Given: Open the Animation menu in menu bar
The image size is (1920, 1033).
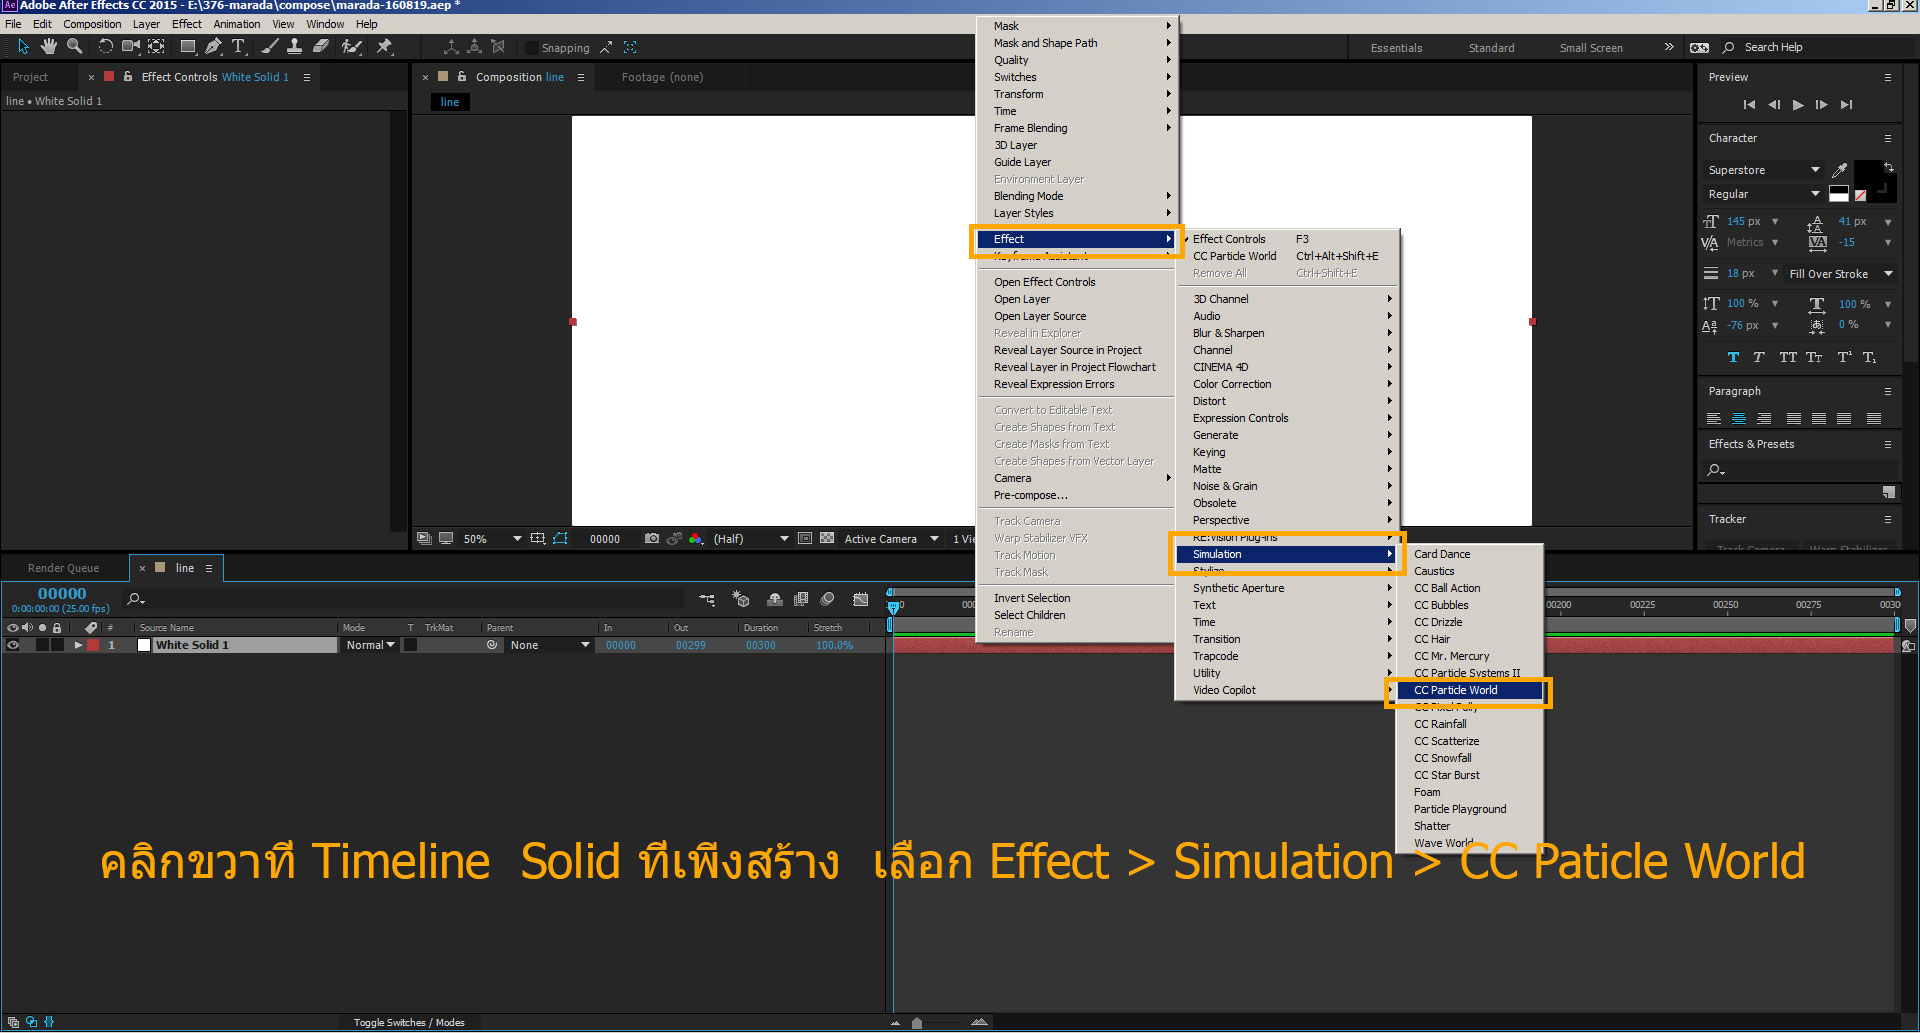Looking at the screenshot, I should [x=236, y=24].
